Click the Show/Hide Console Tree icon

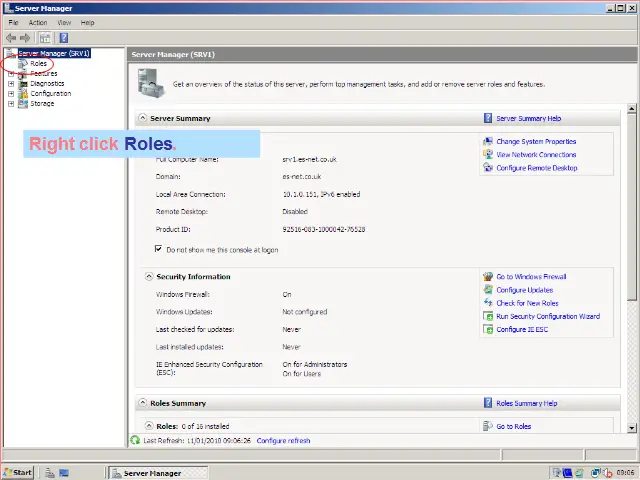pos(45,38)
